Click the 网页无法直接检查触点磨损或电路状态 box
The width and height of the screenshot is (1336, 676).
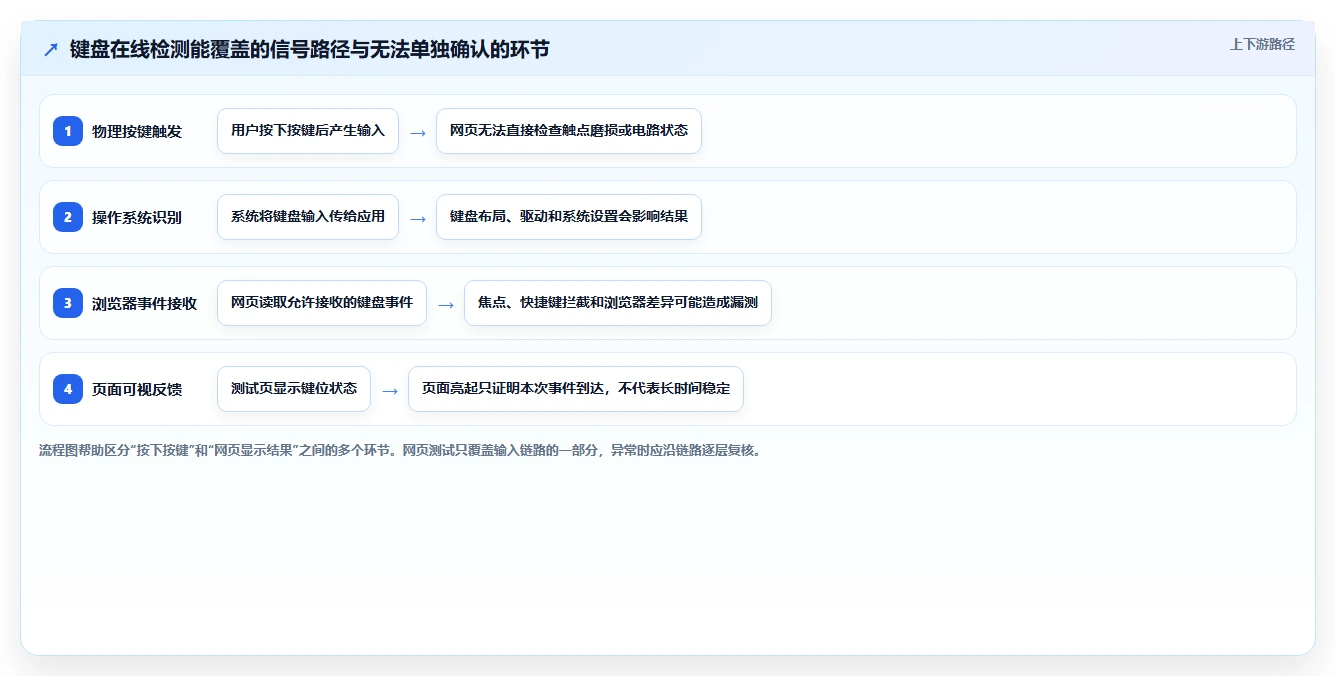[569, 131]
